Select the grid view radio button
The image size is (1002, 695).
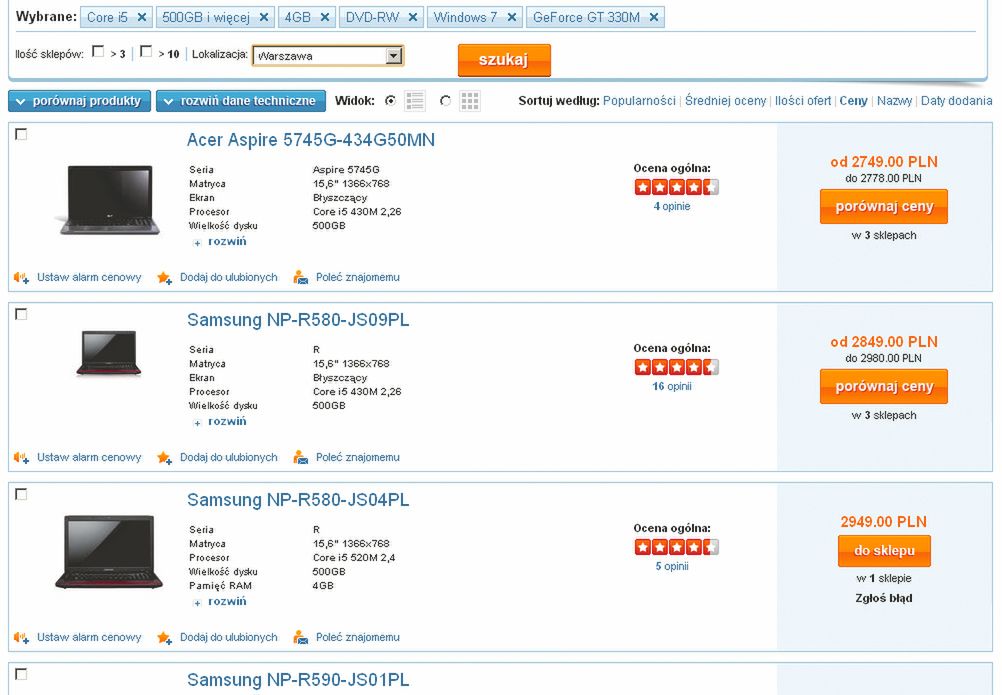click(445, 101)
